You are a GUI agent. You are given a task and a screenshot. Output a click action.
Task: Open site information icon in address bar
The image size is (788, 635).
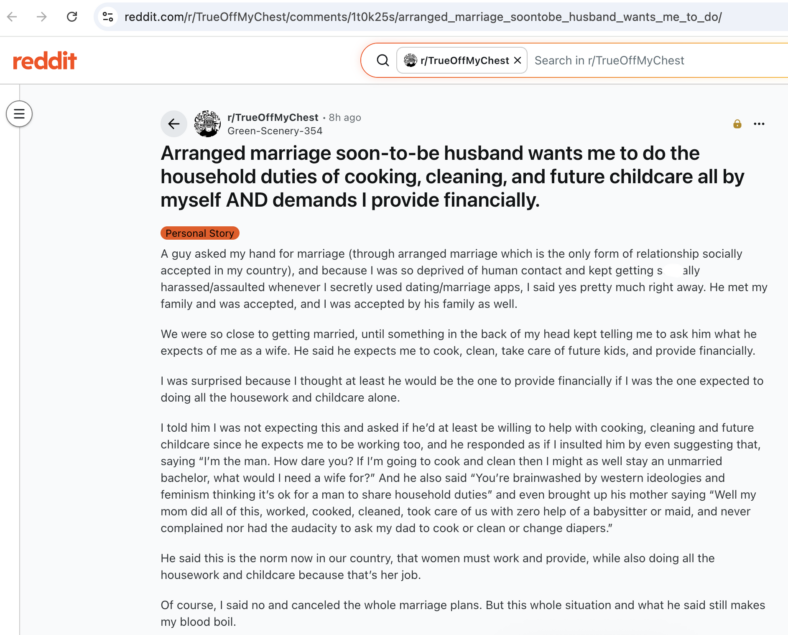pos(108,17)
